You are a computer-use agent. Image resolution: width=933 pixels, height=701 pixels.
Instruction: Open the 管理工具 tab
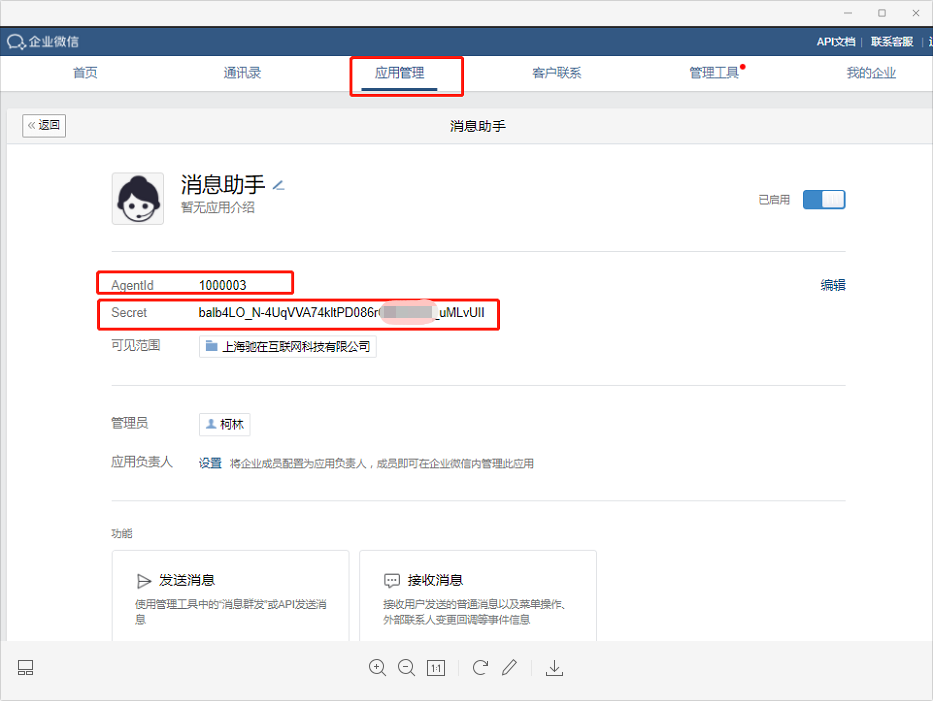point(713,73)
